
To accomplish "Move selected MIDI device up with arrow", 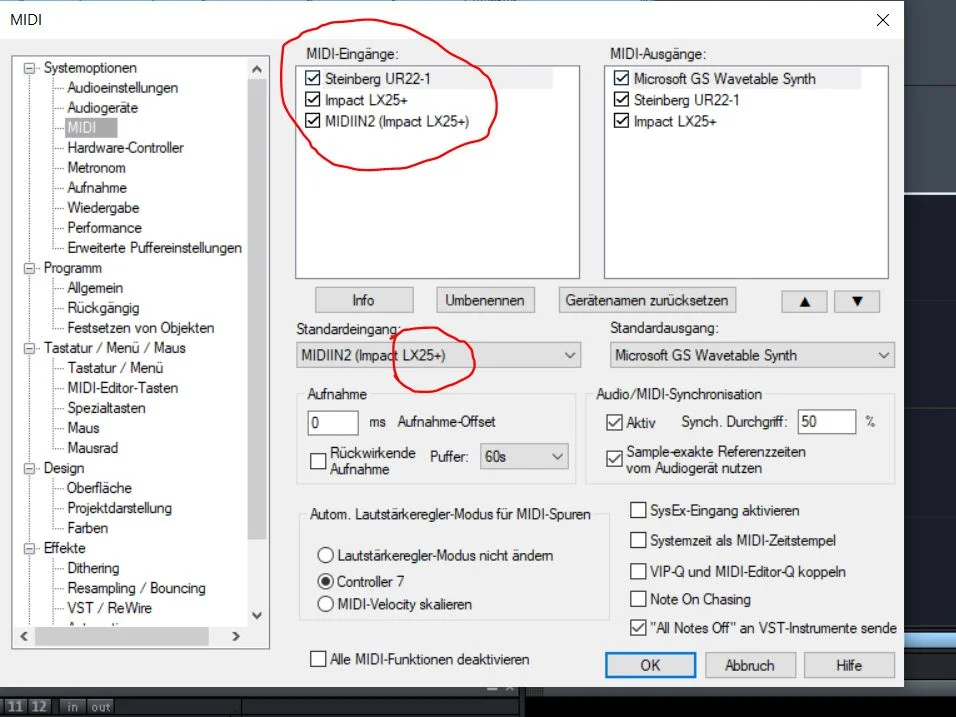I will [804, 301].
